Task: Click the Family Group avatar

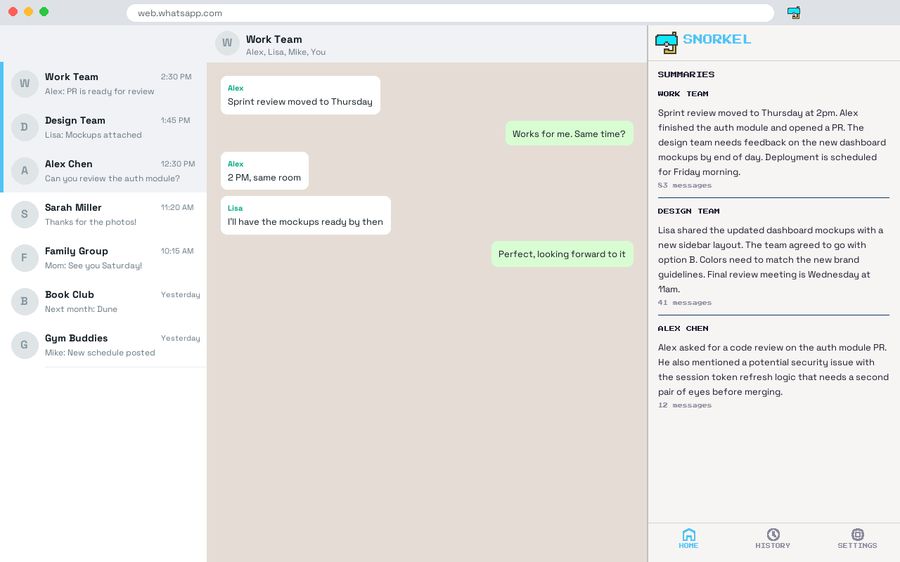Action: click(25, 258)
